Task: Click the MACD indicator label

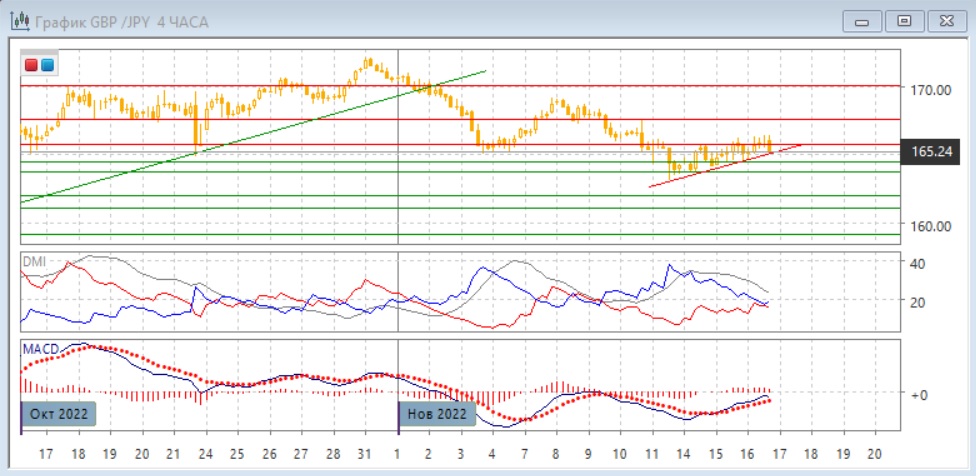Action: tap(39, 347)
